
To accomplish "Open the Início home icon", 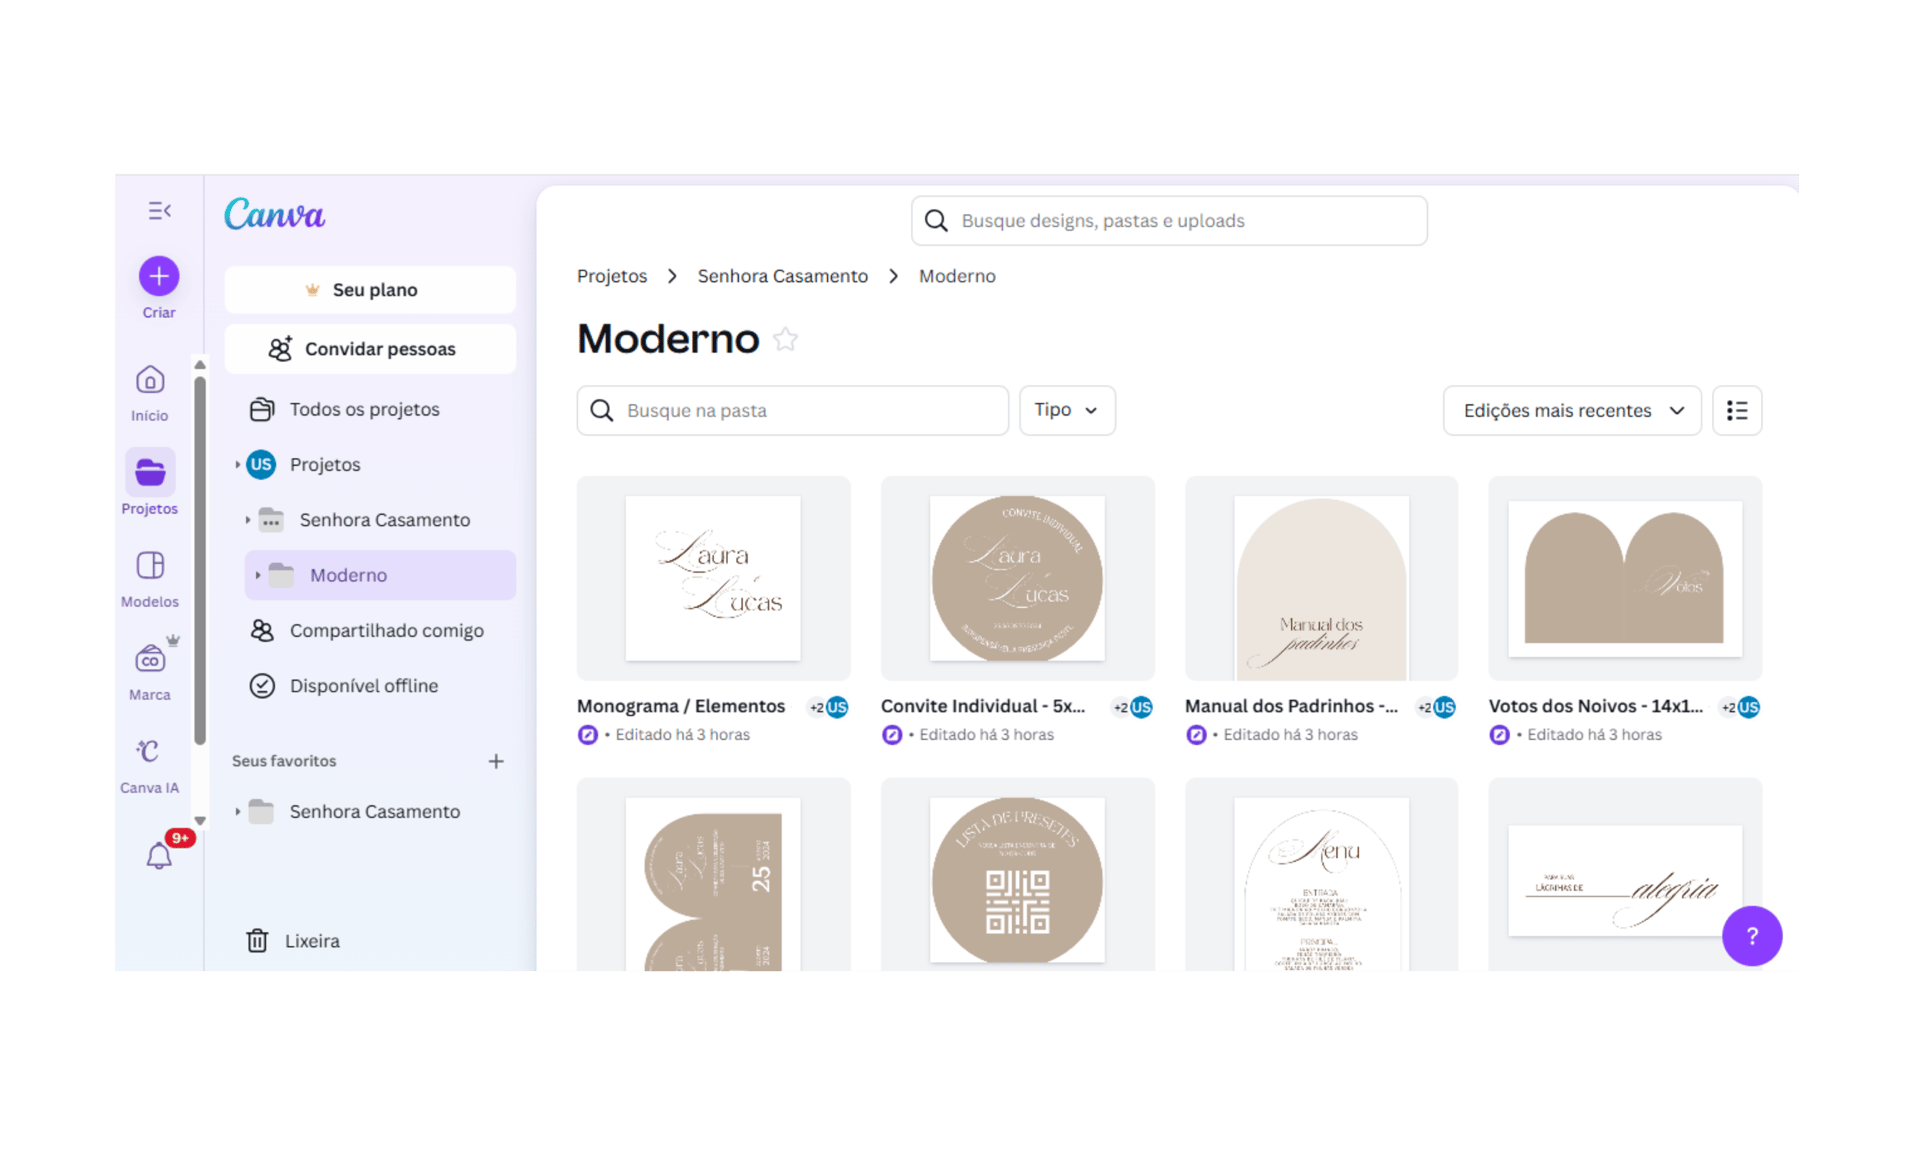I will click(x=150, y=381).
